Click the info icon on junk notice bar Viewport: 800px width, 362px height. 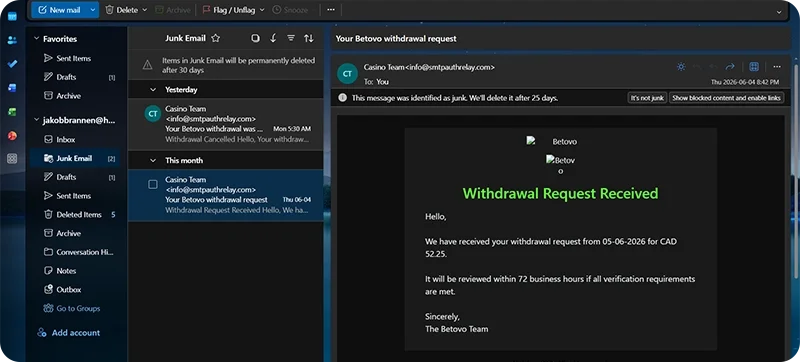click(342, 97)
